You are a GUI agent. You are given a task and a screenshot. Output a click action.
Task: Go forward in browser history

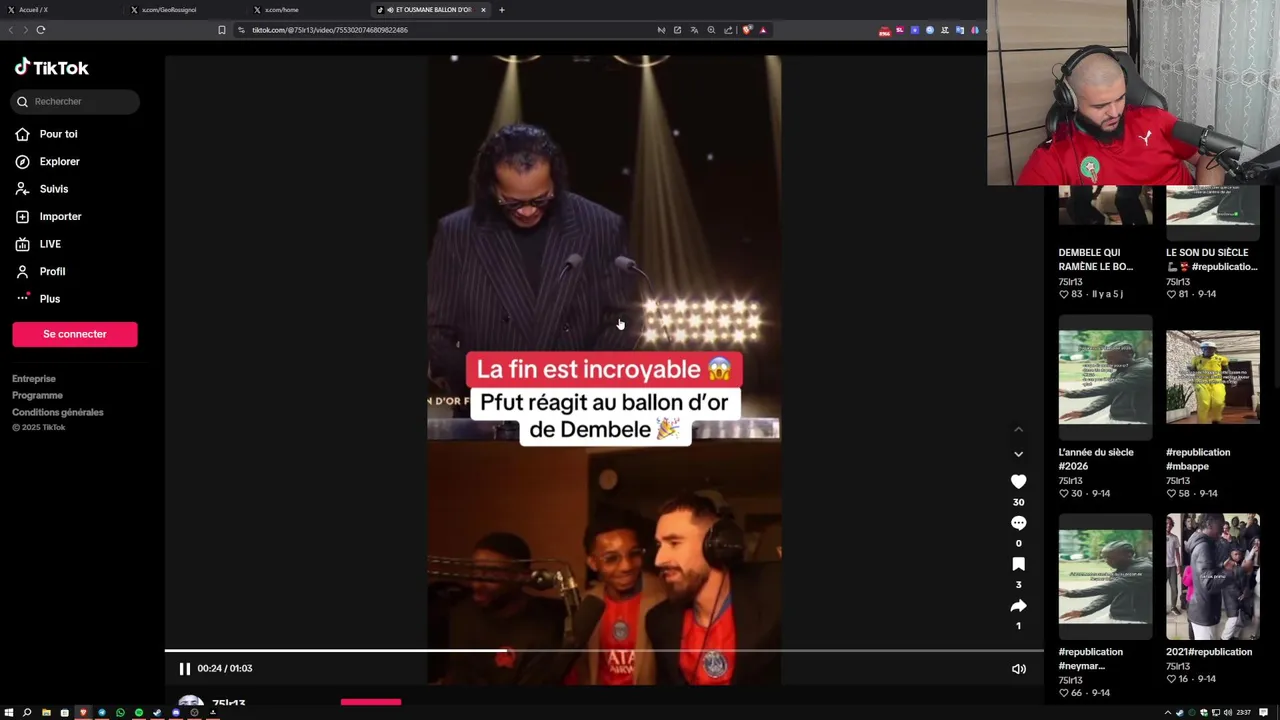(x=25, y=30)
